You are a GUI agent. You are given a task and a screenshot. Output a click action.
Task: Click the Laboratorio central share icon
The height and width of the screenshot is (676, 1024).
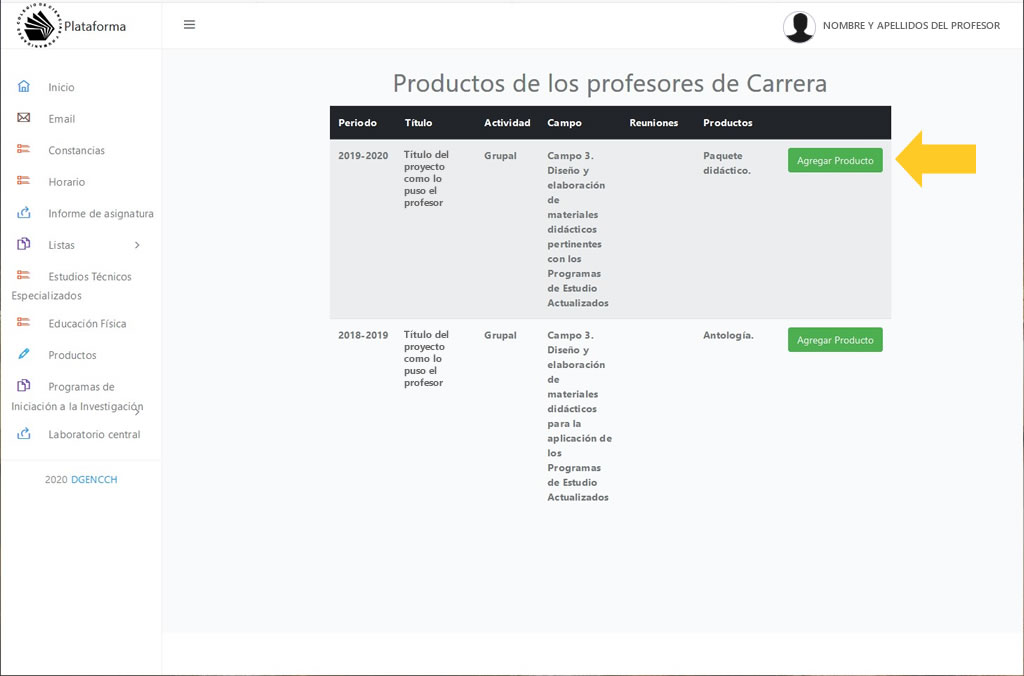[24, 433]
